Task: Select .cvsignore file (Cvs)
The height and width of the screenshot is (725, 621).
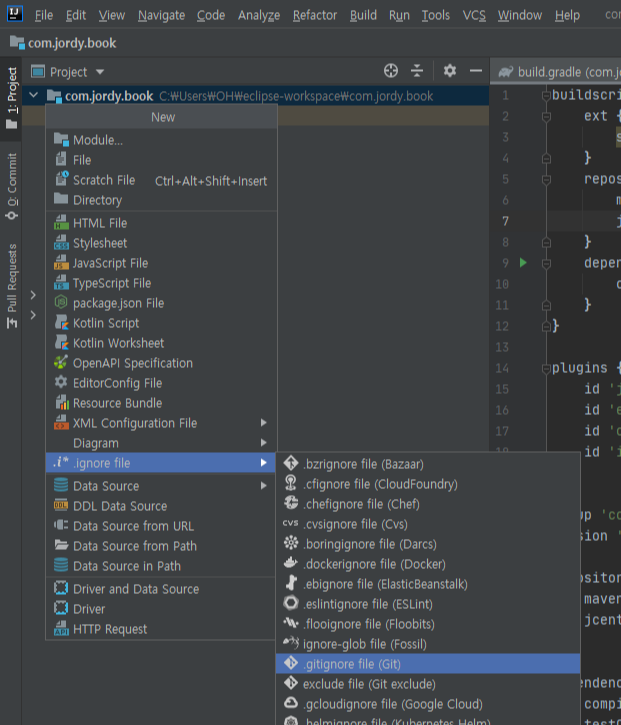Action: tap(428, 524)
